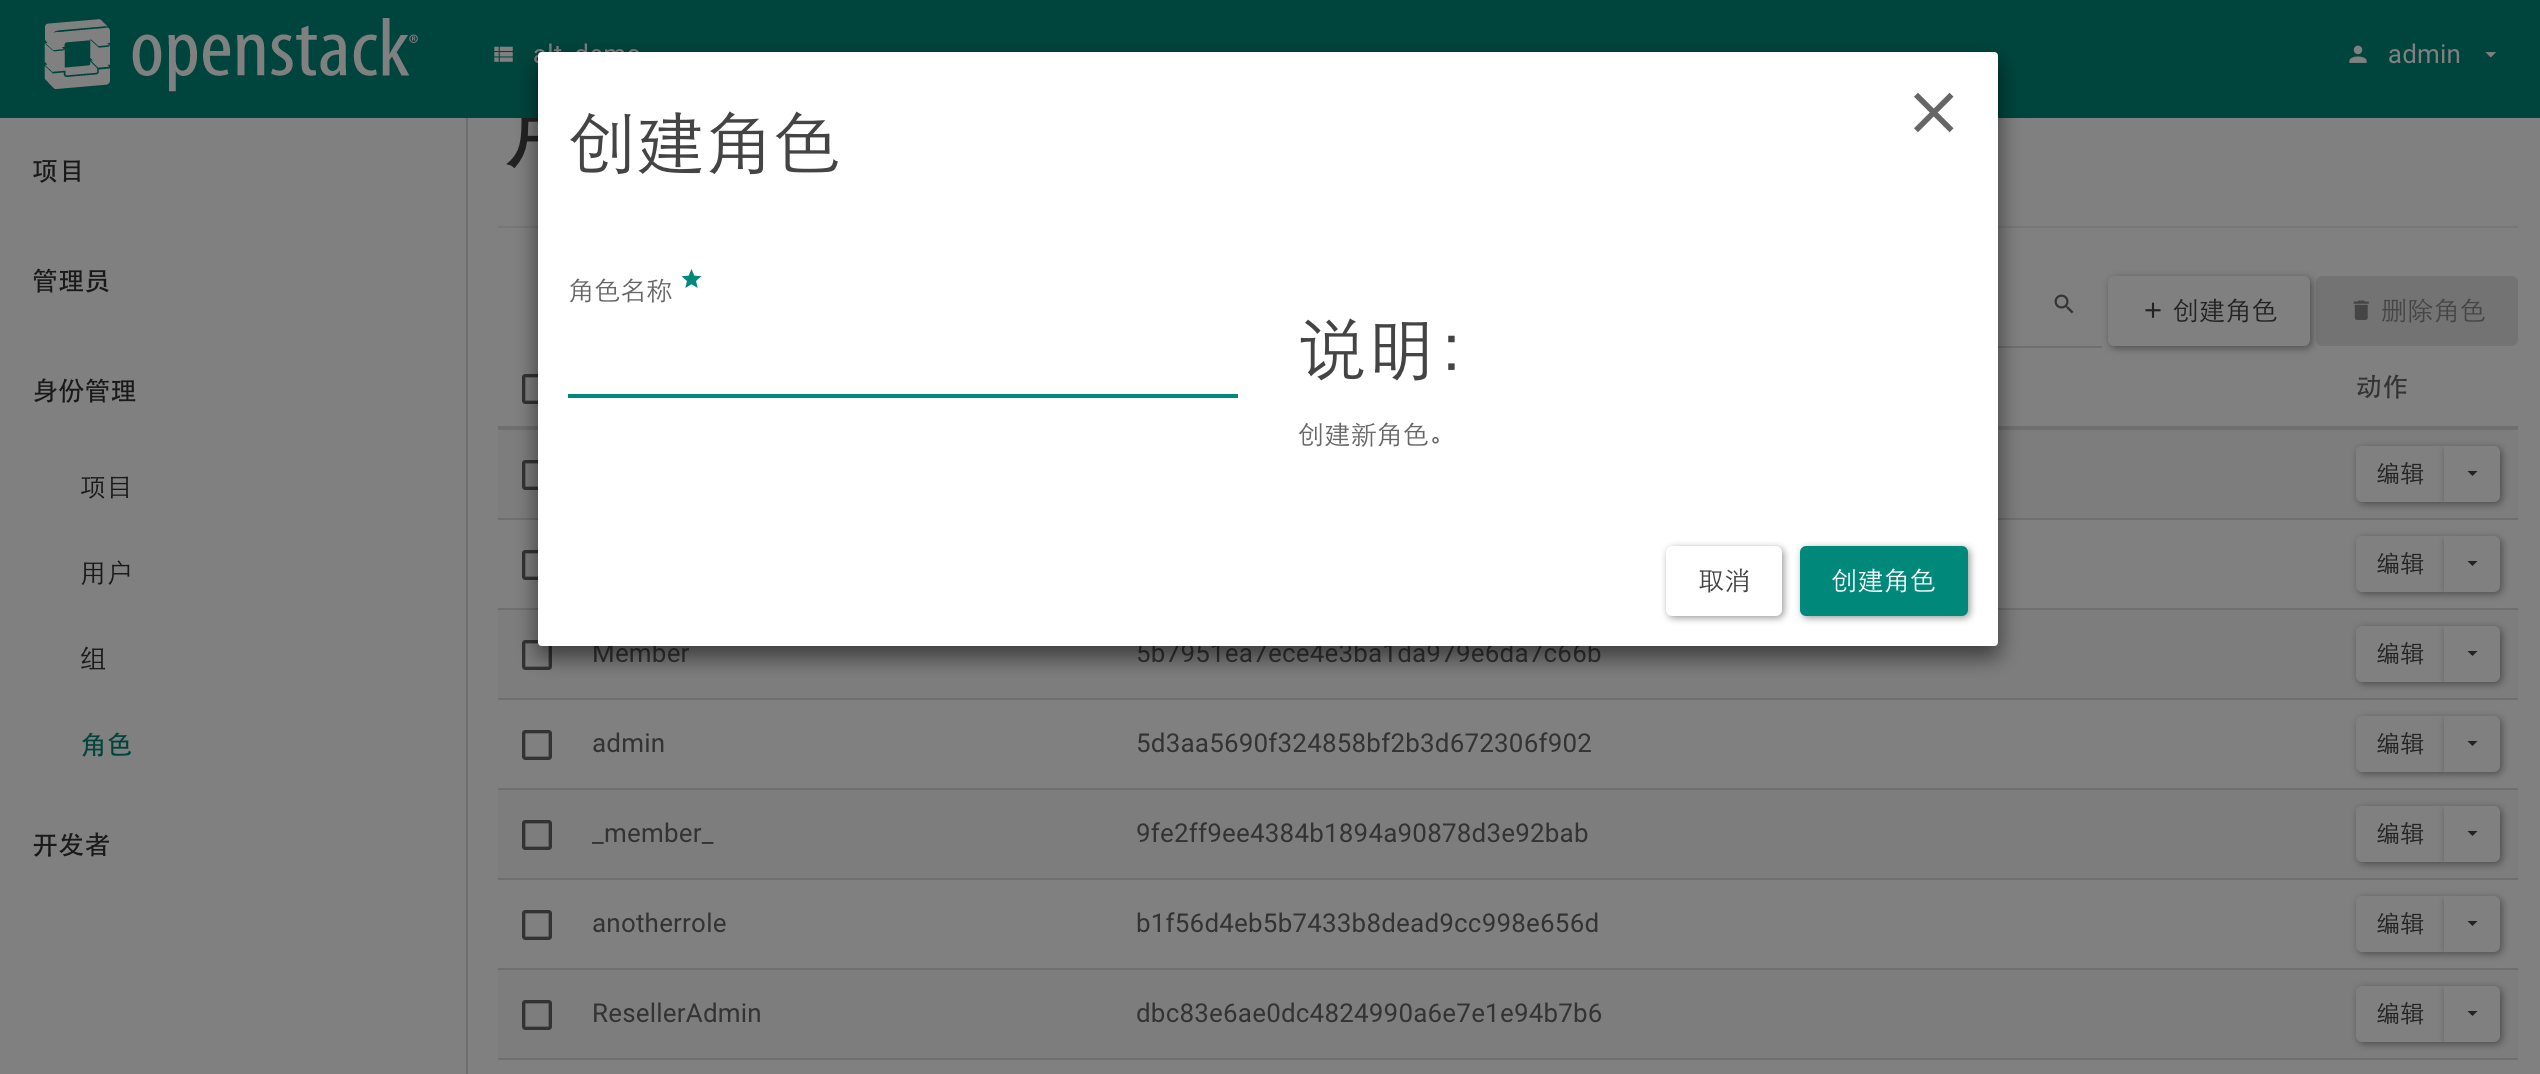Check the anotherrole row checkbox
The height and width of the screenshot is (1074, 2540).
click(537, 924)
